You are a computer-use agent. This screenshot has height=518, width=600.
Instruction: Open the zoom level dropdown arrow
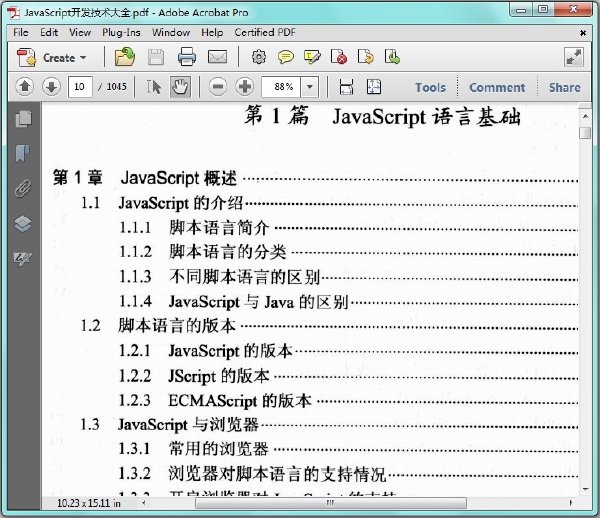pos(310,87)
